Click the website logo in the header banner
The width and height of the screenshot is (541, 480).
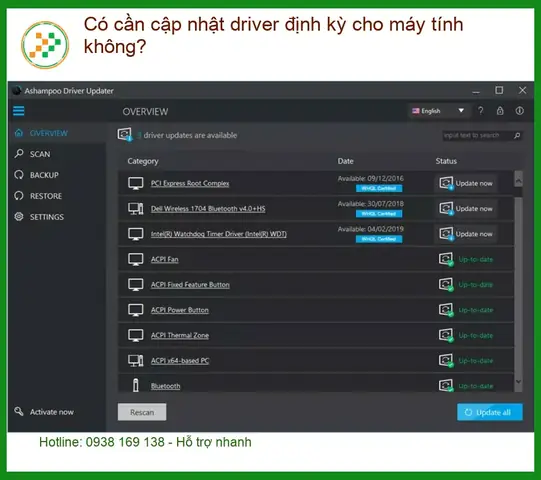click(45, 45)
